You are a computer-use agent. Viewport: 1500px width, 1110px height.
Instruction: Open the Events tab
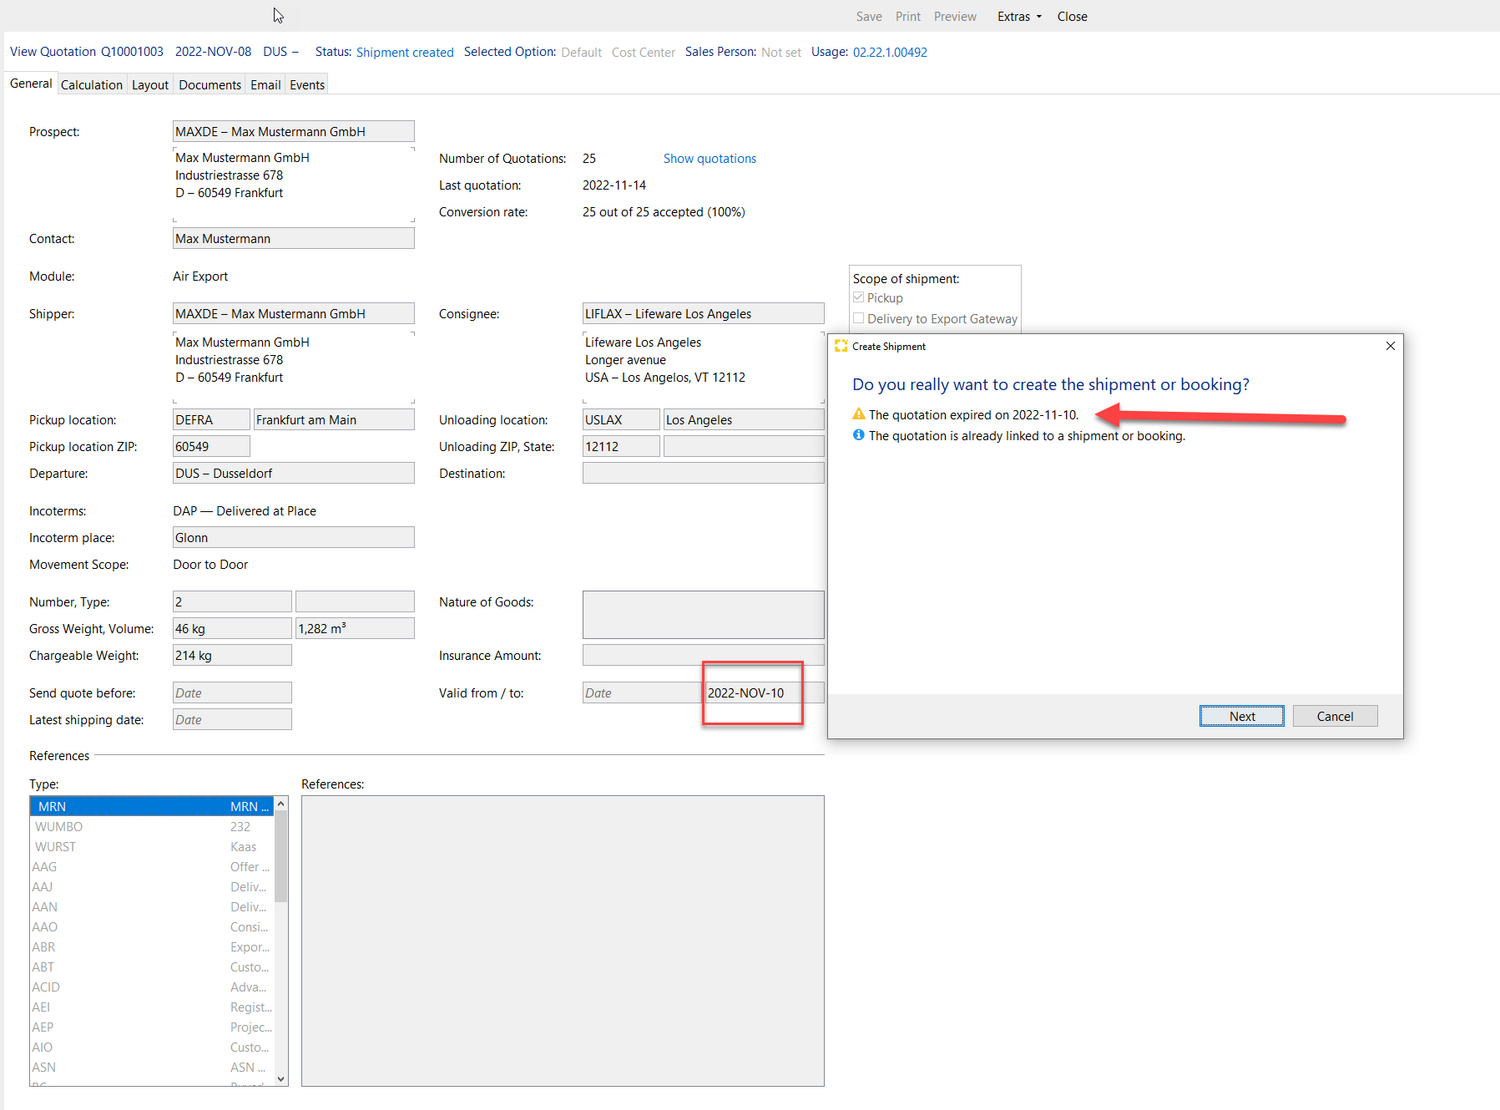(307, 85)
